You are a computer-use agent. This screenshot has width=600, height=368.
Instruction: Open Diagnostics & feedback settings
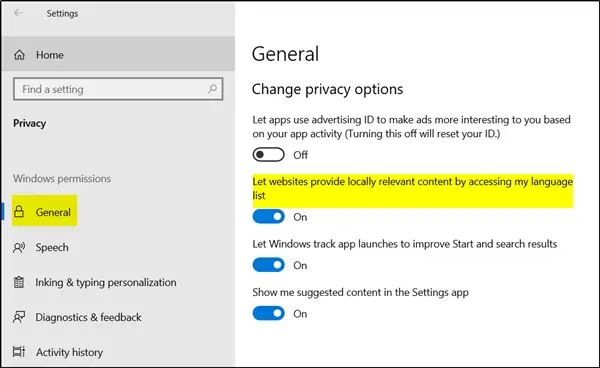click(88, 317)
